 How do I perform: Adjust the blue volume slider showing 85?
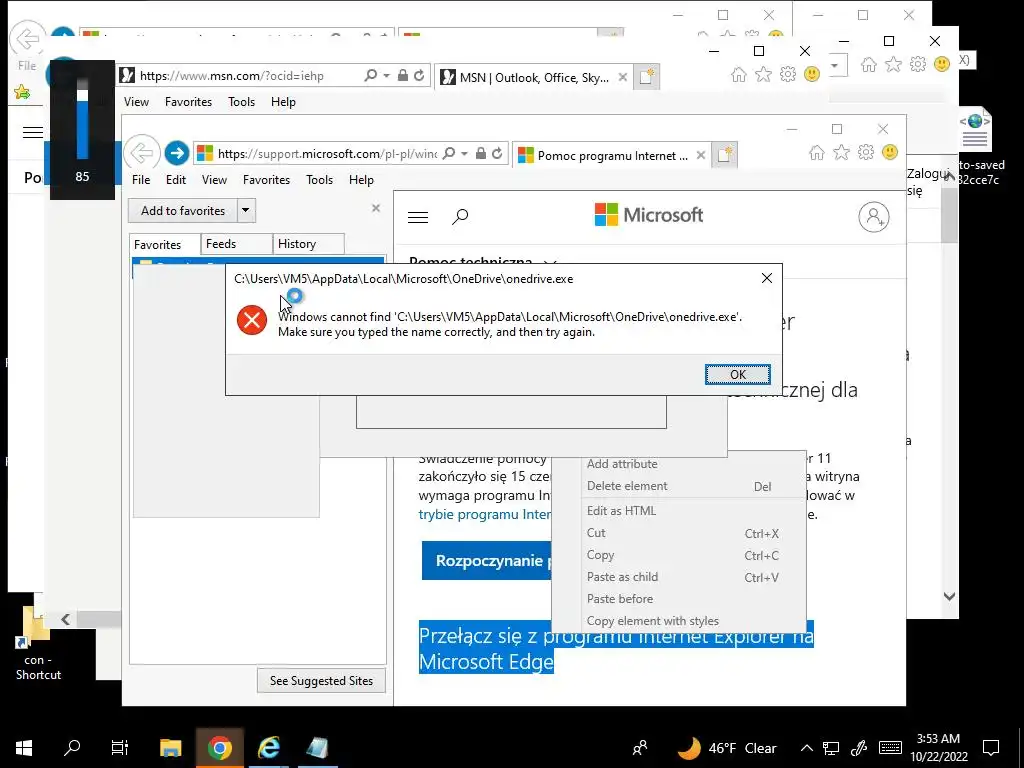(82, 118)
